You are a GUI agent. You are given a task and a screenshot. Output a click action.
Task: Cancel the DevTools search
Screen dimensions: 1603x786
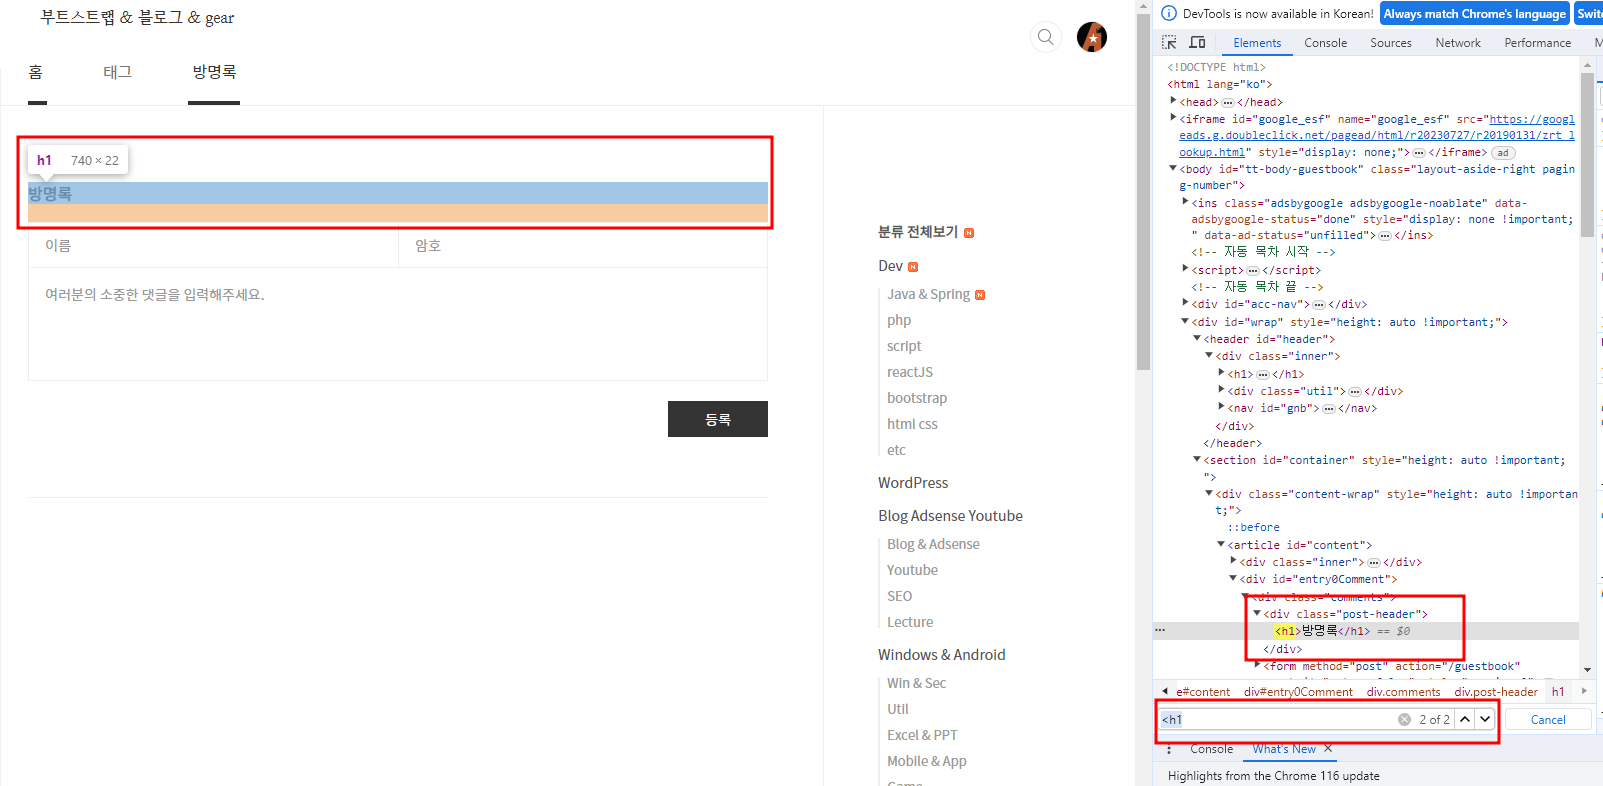point(1548,719)
